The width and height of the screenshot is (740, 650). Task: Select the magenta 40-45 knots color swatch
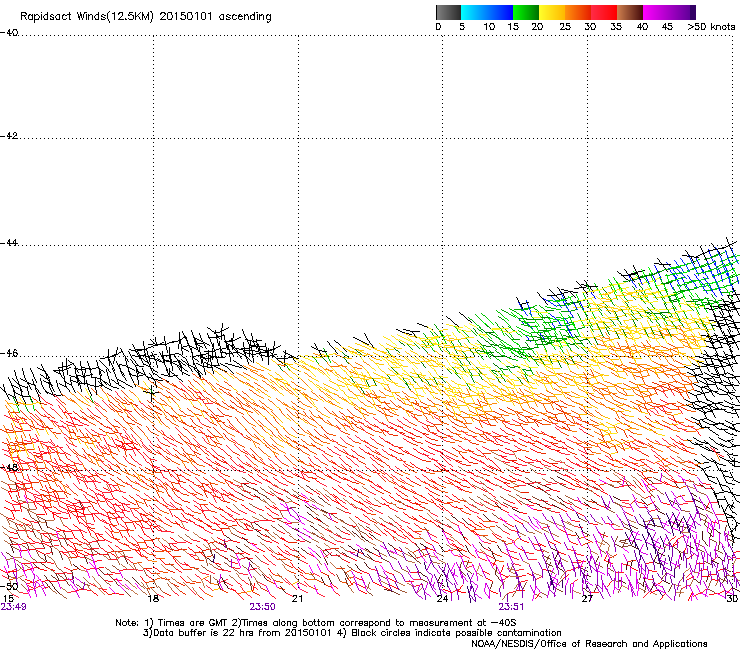[x=656, y=12]
